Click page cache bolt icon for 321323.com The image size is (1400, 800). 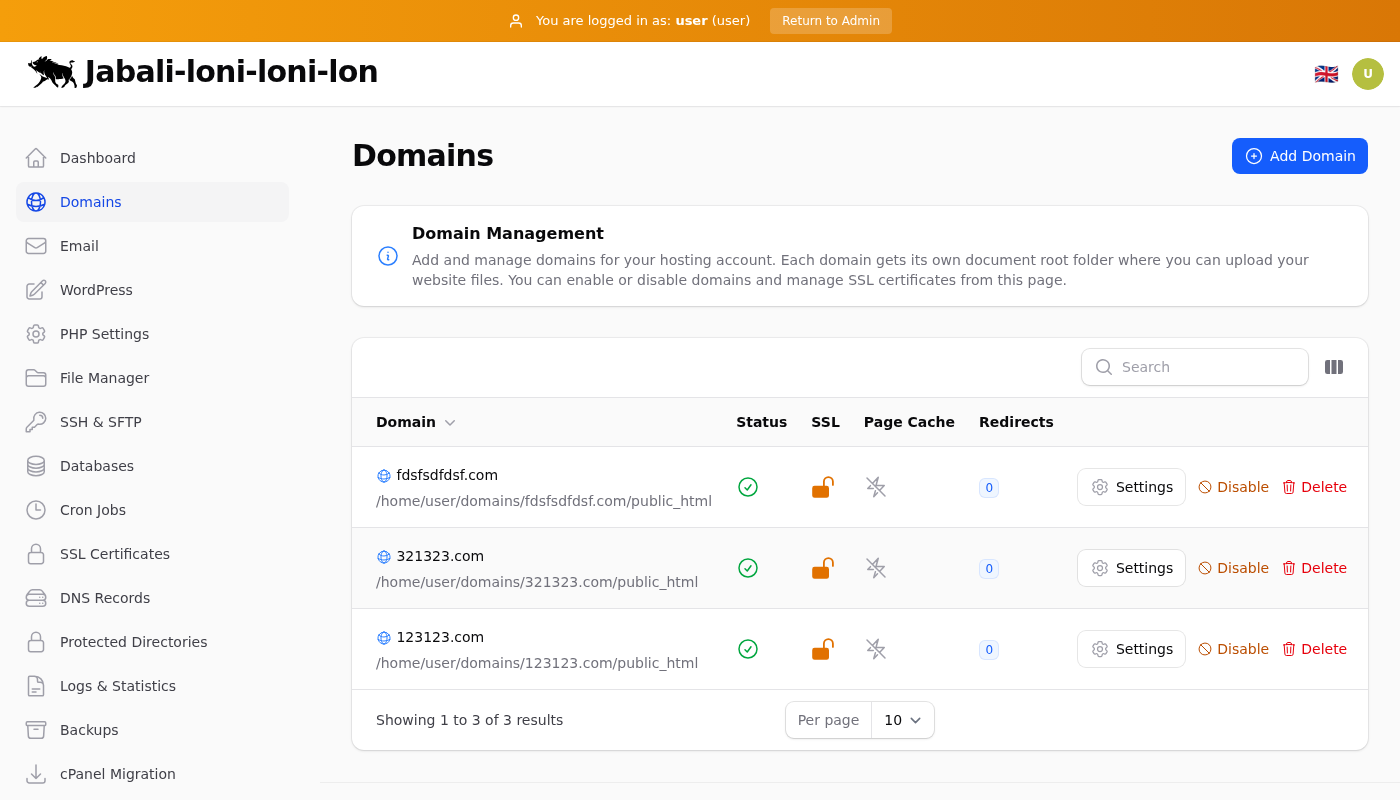point(876,568)
